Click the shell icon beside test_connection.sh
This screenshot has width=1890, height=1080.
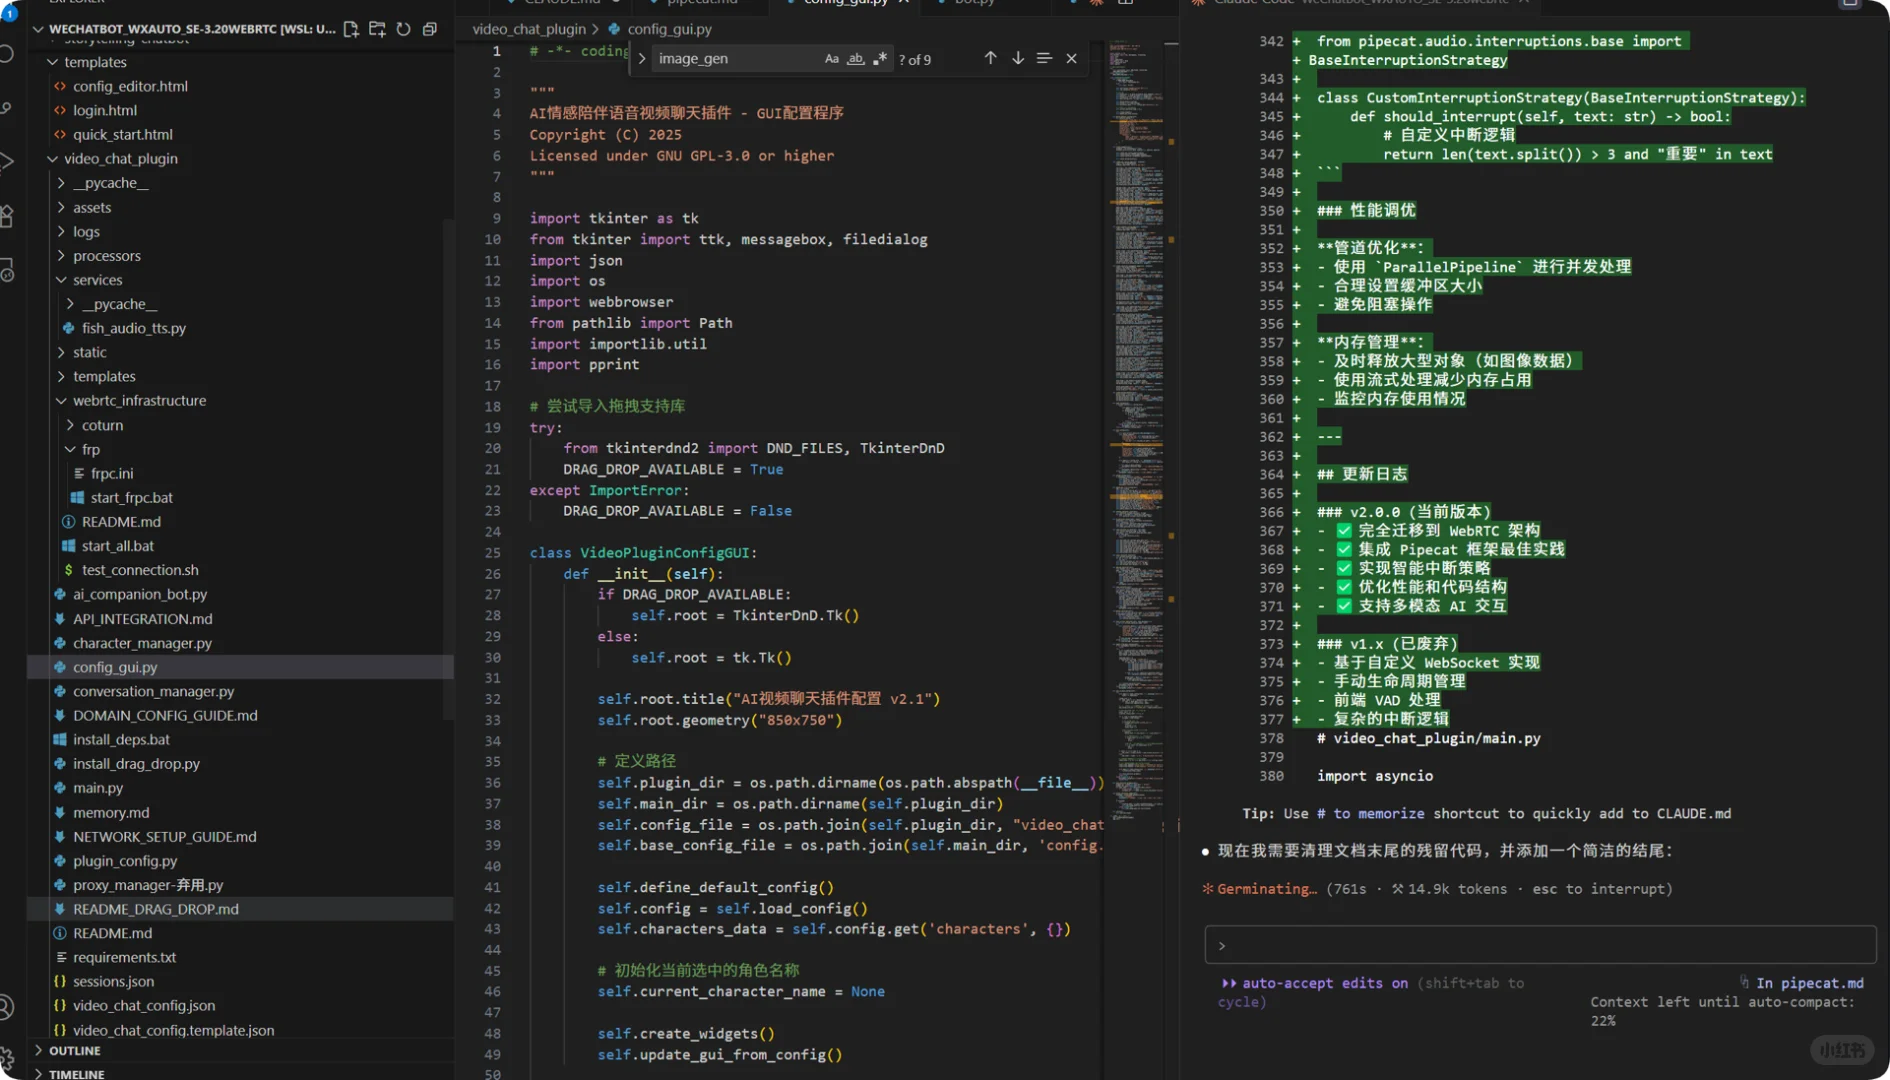(69, 570)
